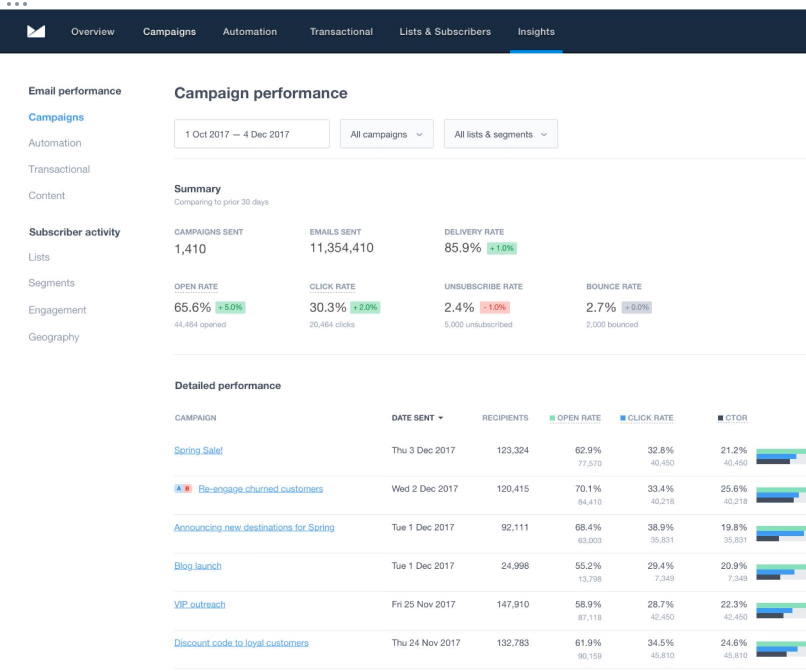
Task: Open the Spring Sale! campaign link
Action: (x=198, y=450)
